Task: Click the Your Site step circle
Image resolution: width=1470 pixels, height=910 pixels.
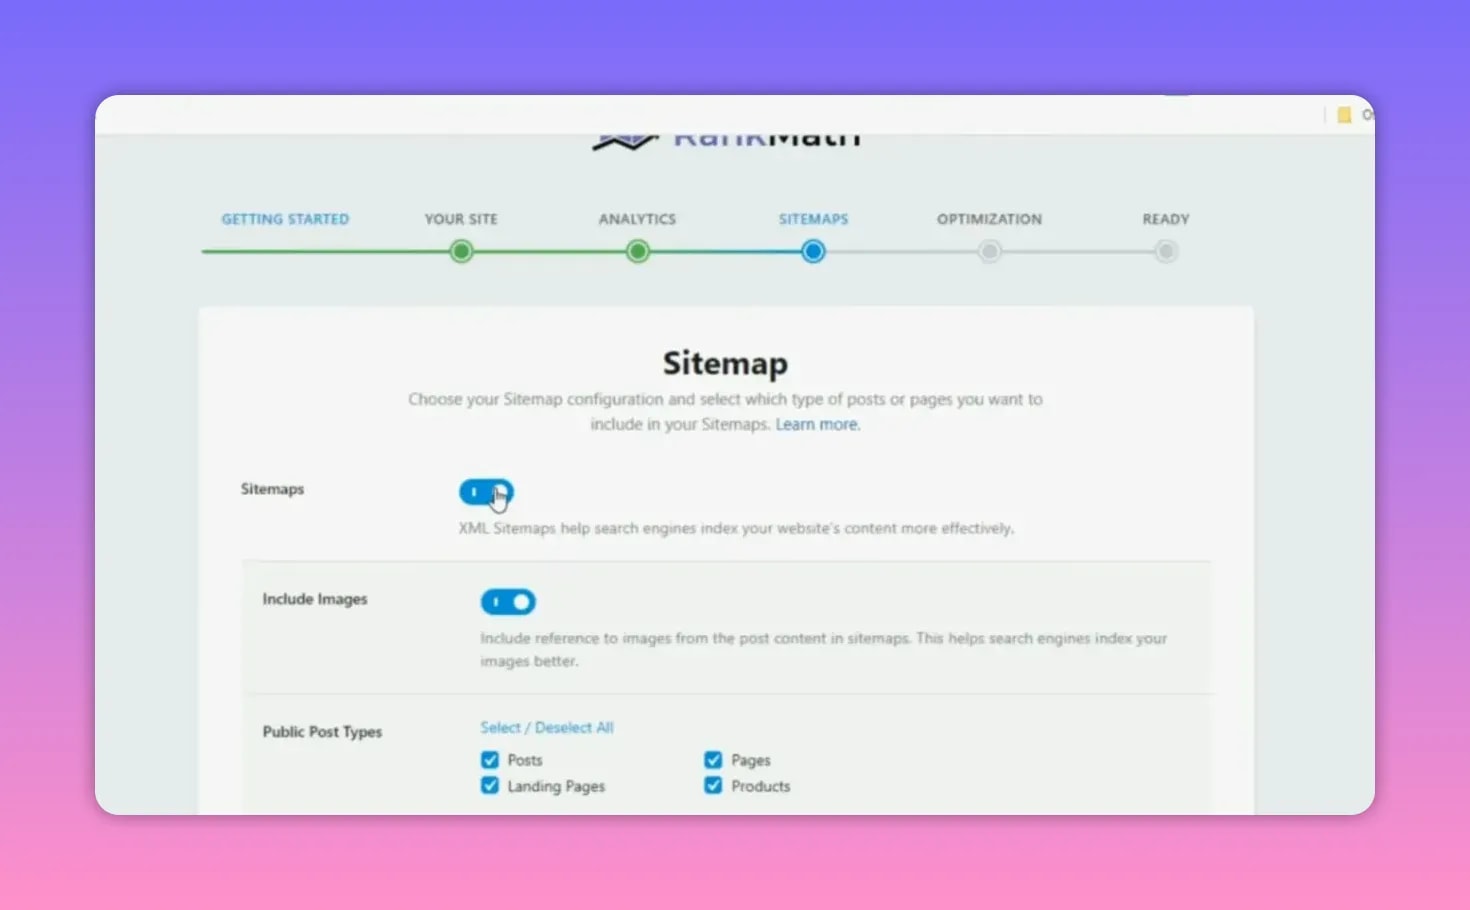Action: click(461, 251)
